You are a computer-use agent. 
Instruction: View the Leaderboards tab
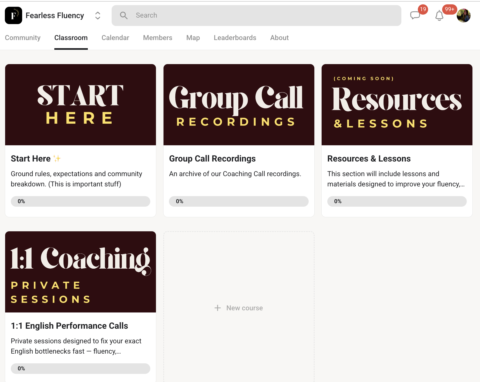(x=235, y=38)
